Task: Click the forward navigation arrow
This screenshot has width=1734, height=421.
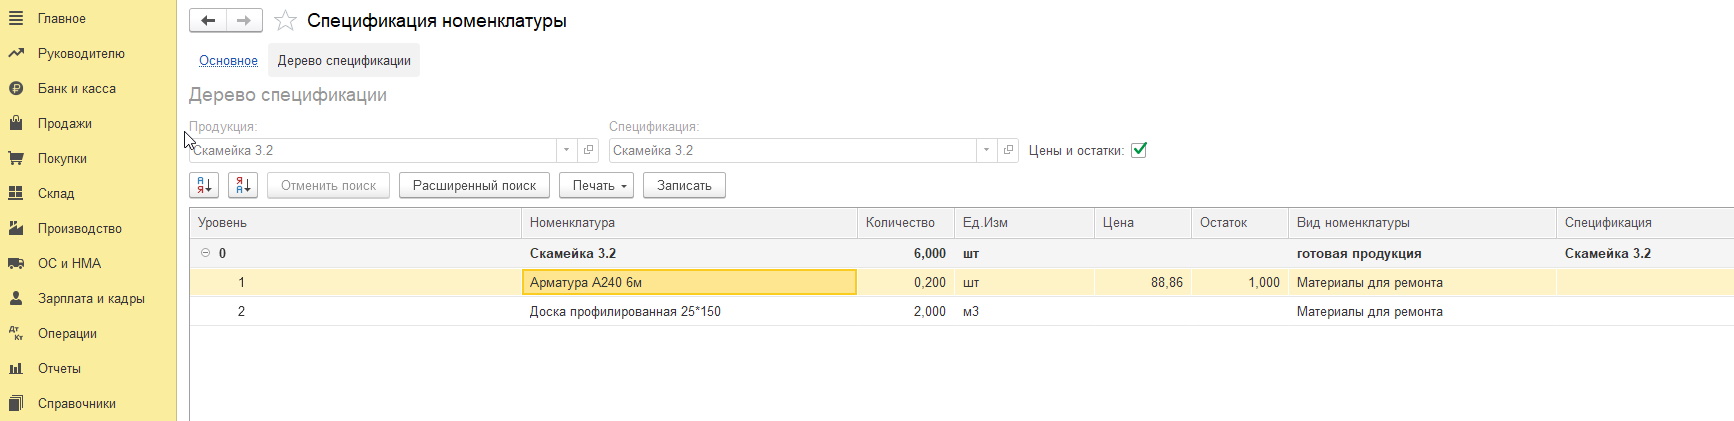Action: (x=244, y=20)
